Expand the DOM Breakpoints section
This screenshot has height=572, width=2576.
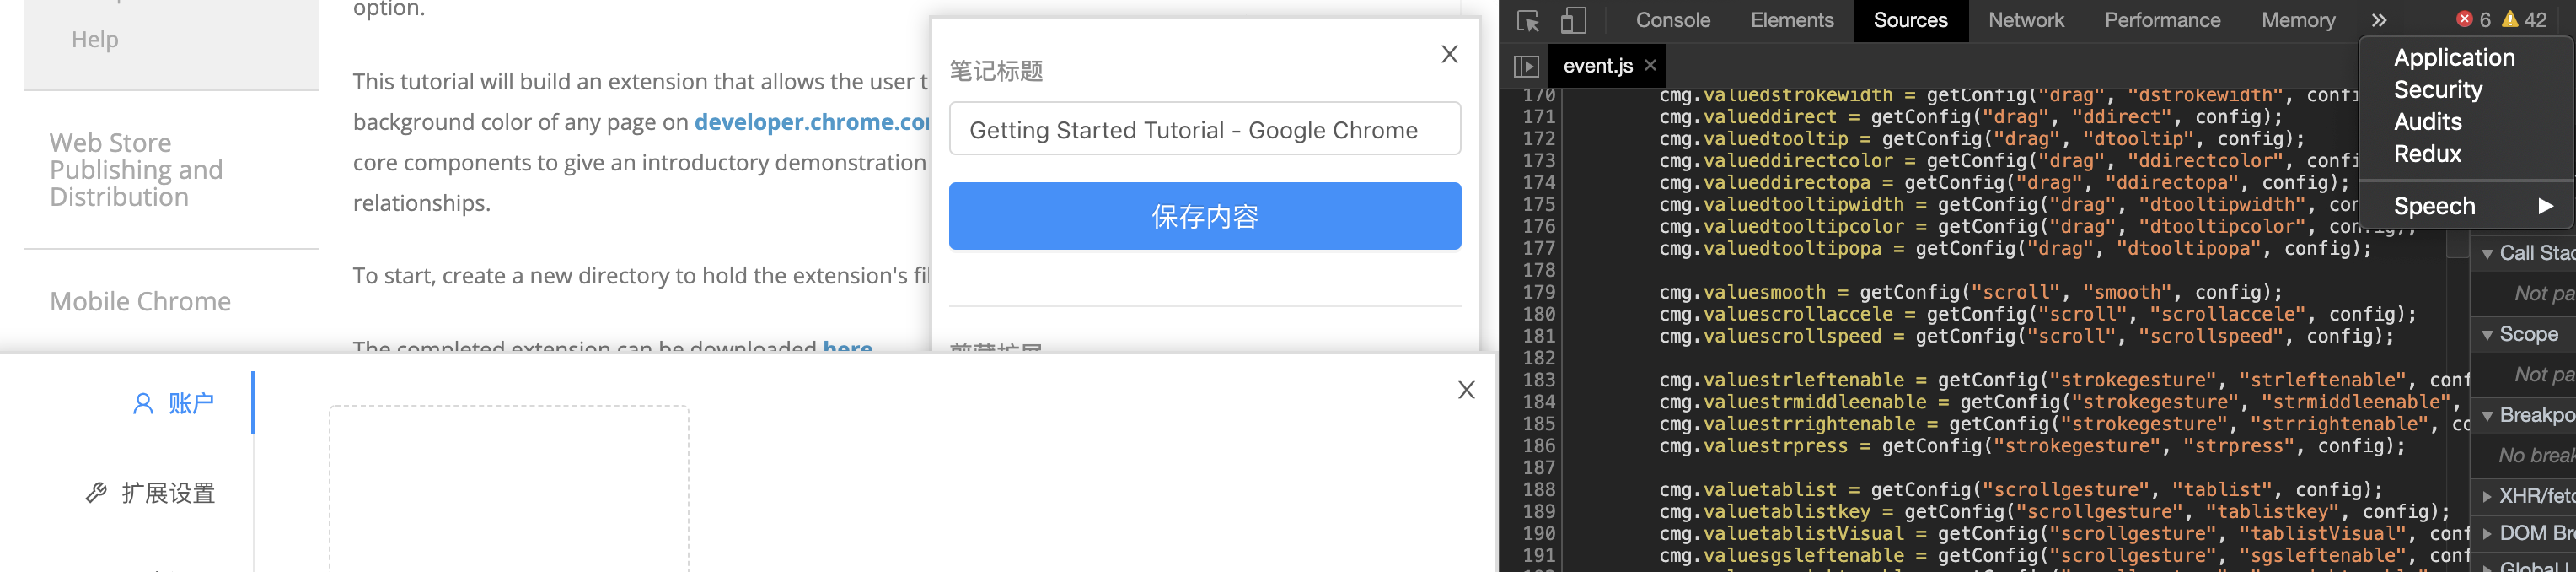click(2488, 533)
